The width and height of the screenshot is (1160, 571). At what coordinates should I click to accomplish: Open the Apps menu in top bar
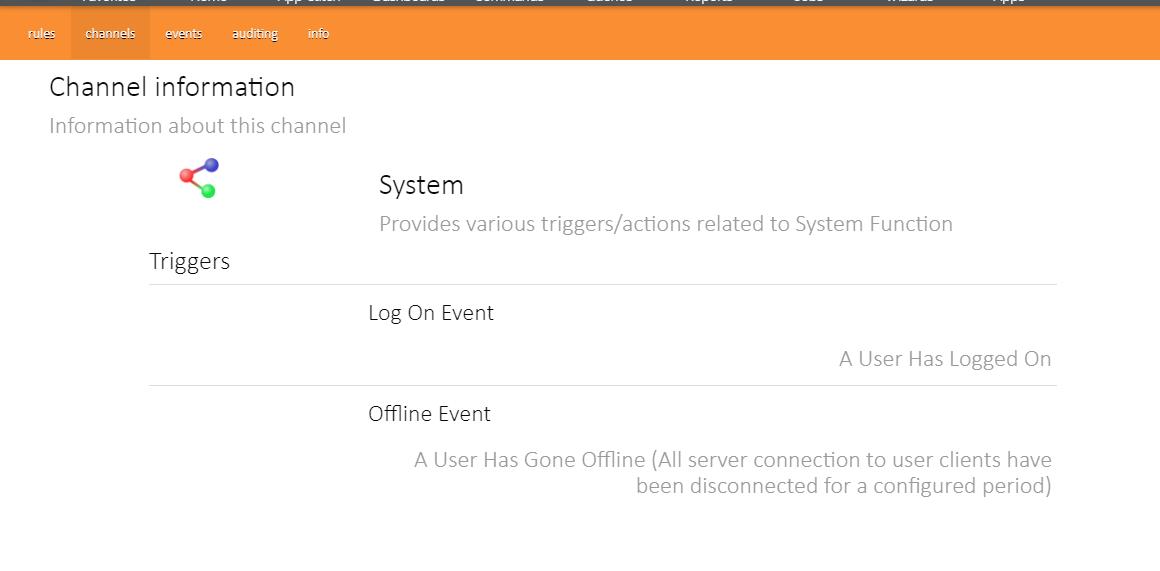(1008, 2)
